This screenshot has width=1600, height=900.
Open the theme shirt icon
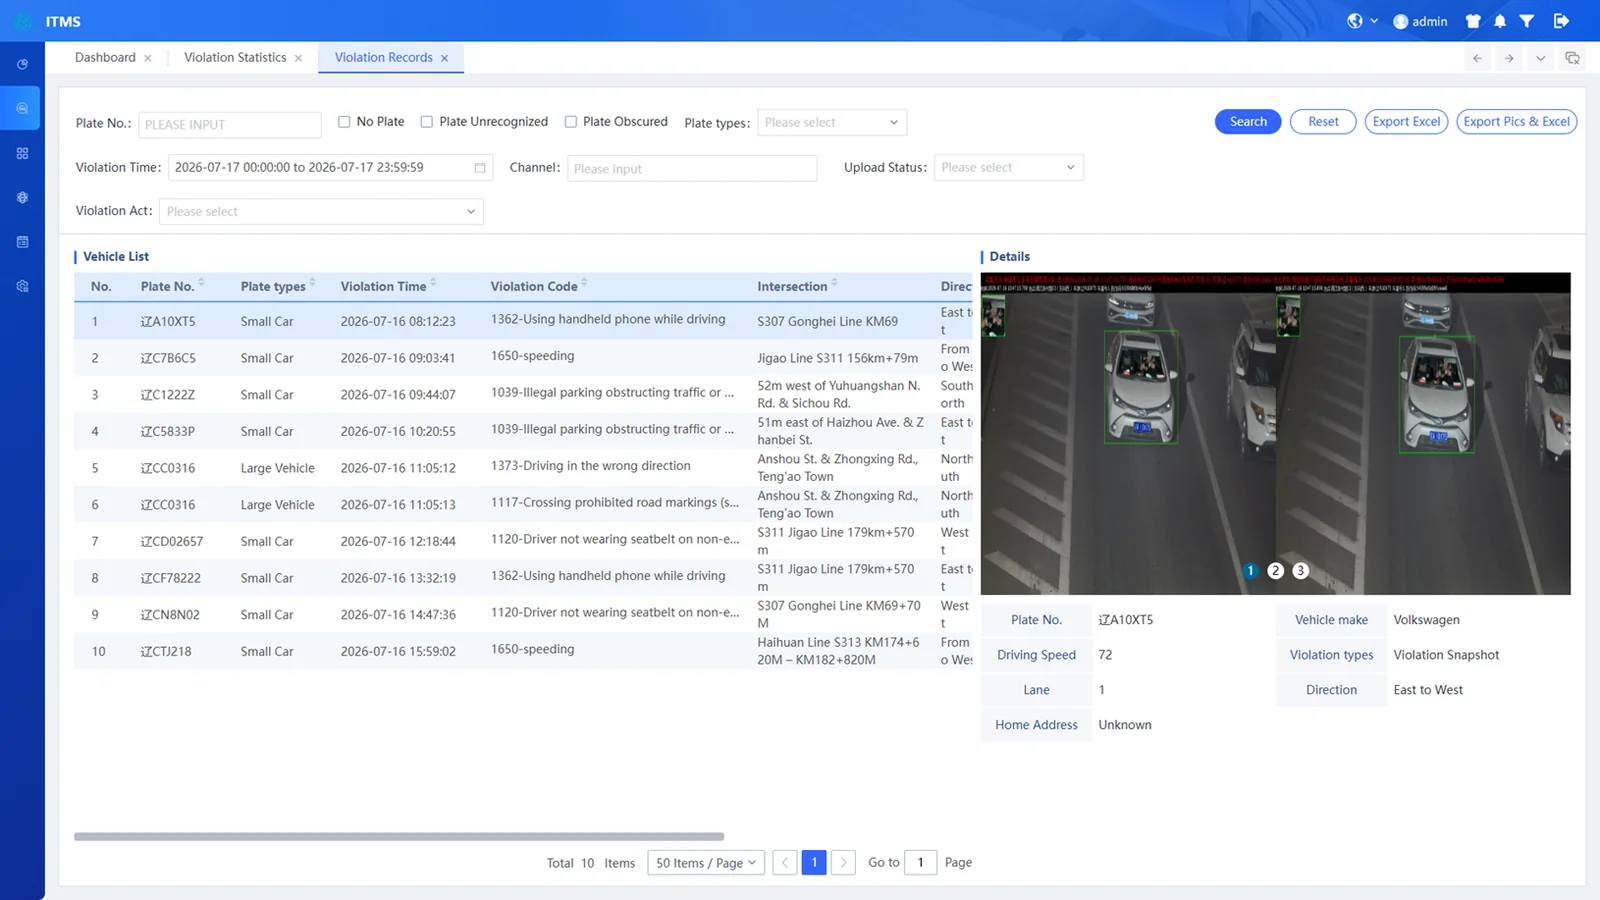click(x=1473, y=21)
